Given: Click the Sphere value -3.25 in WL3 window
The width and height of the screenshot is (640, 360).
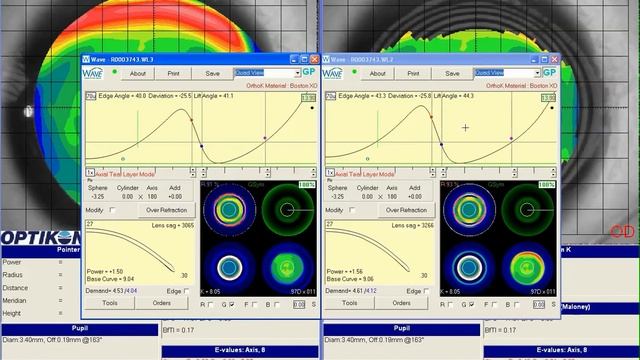Looking at the screenshot, I should coord(98,196).
